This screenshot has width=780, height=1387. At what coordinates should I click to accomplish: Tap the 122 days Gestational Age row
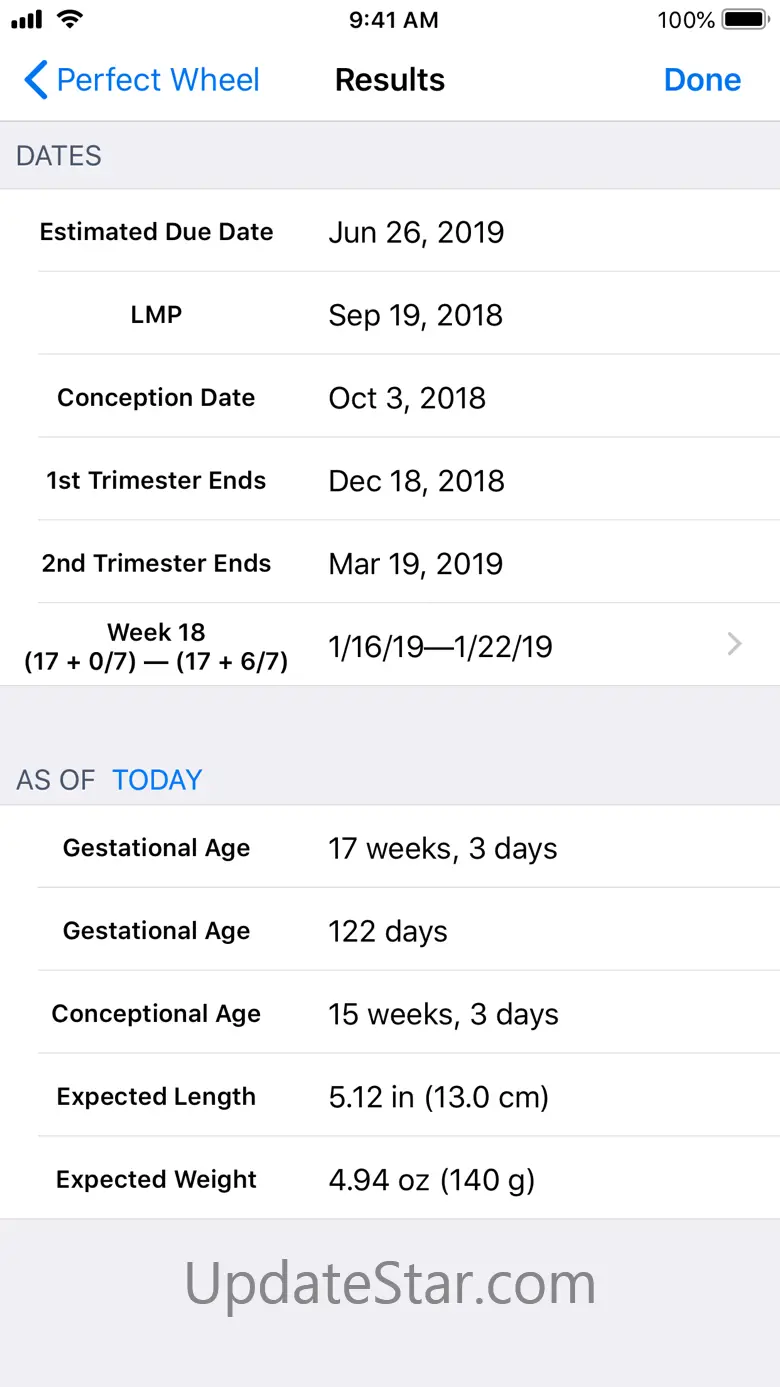[x=388, y=932]
